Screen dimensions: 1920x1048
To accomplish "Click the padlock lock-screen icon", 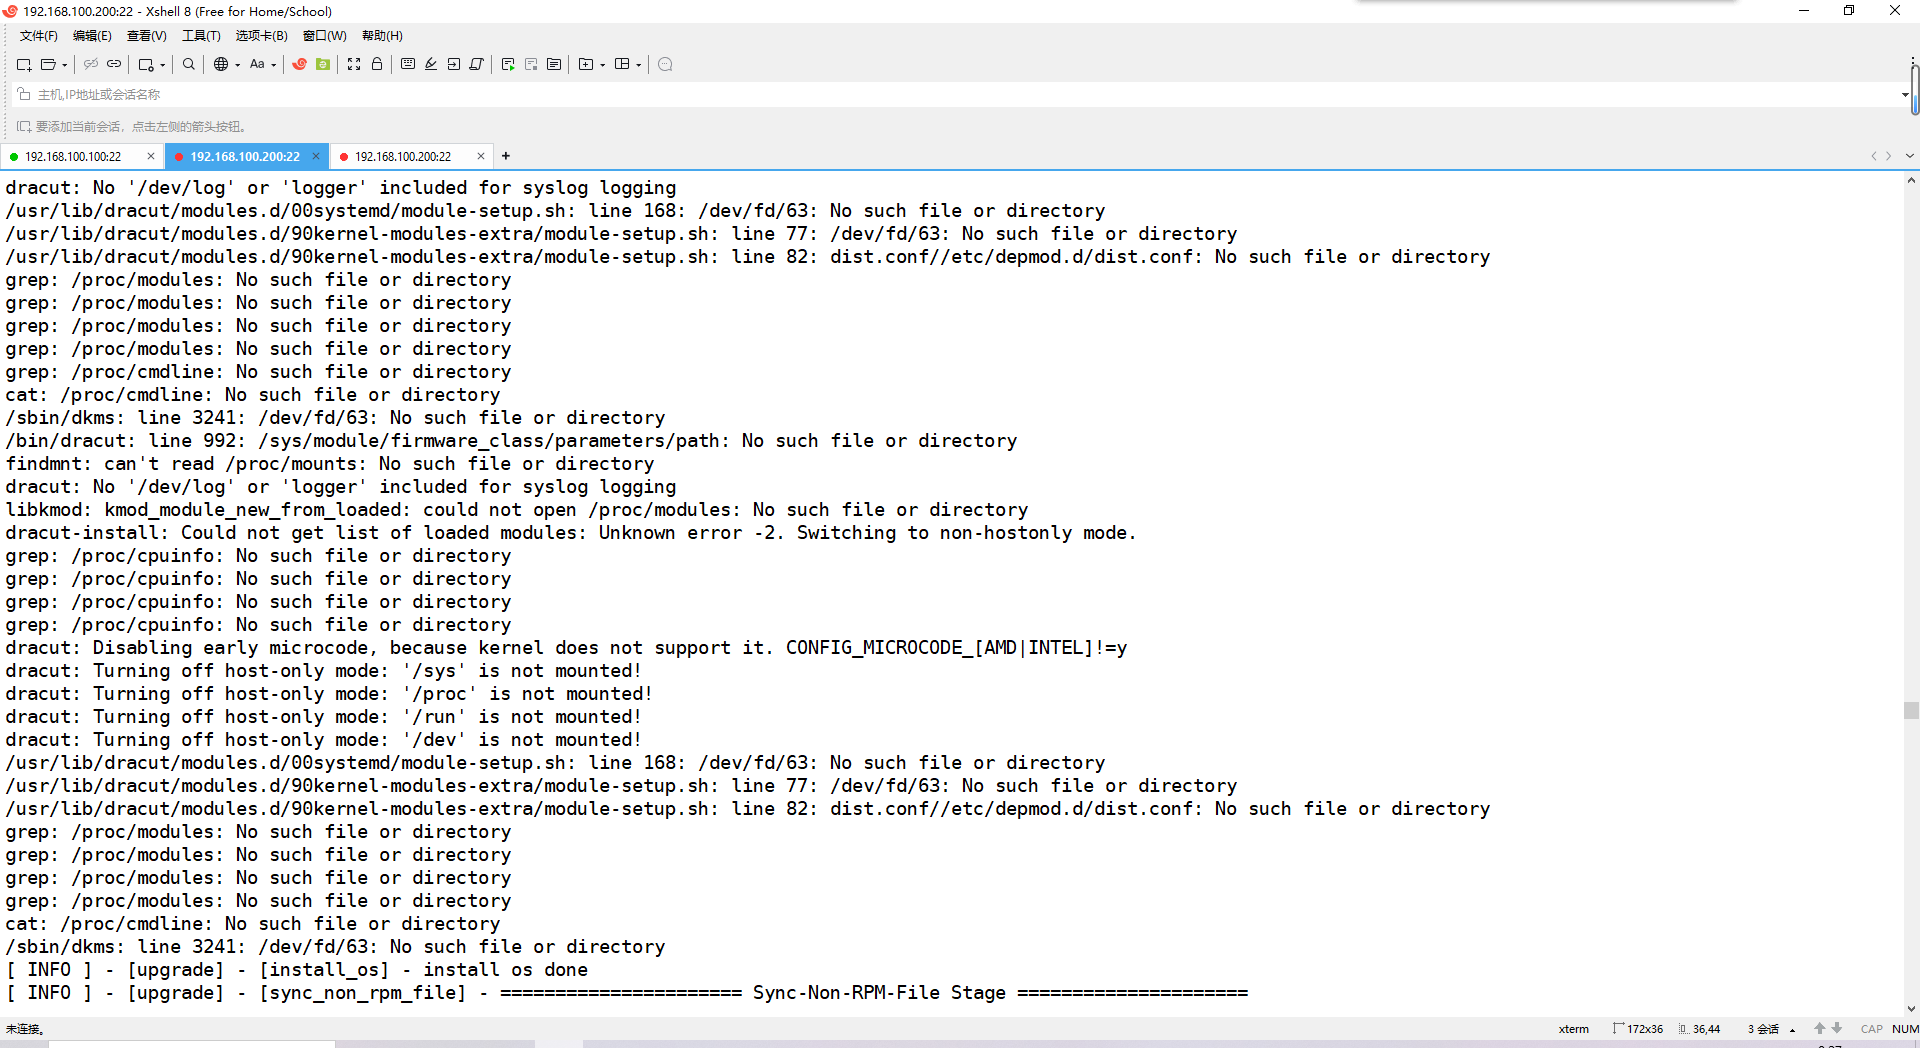I will coord(377,64).
